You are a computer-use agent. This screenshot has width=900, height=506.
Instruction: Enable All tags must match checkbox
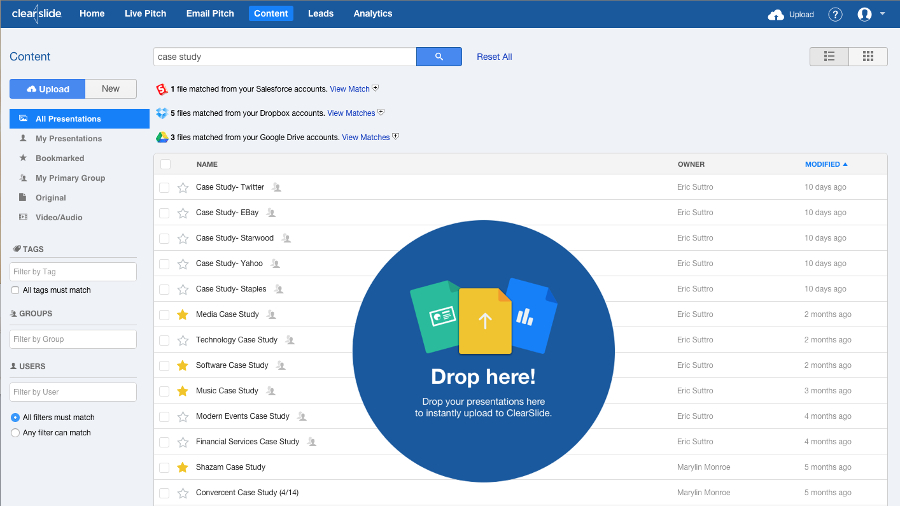15,290
